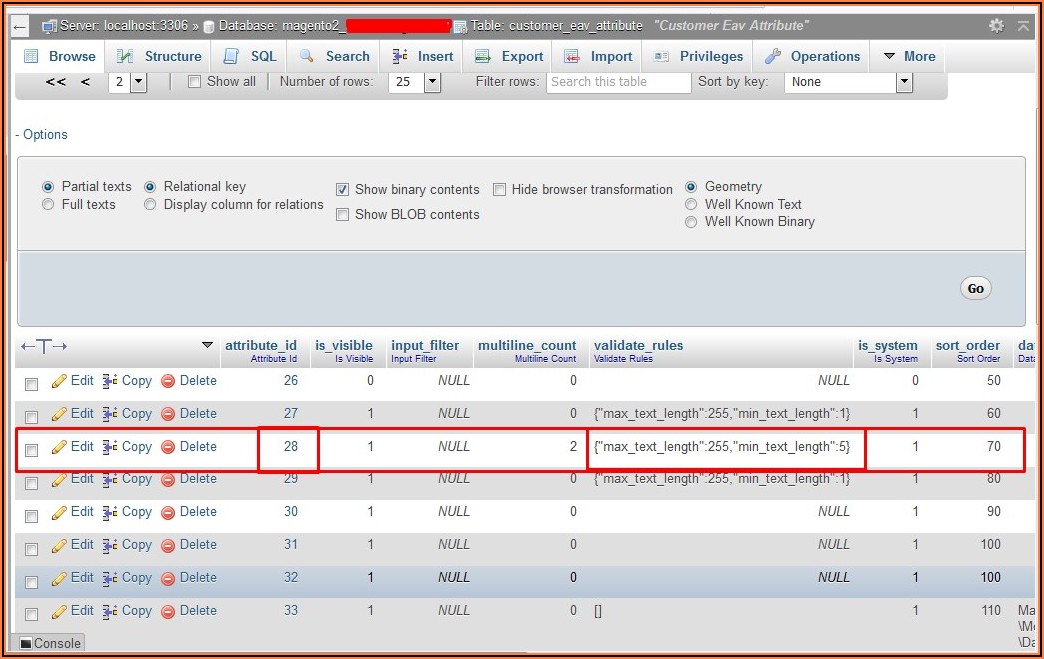1044x659 pixels.
Task: Open the Console panel at the bottom
Action: click(50, 643)
